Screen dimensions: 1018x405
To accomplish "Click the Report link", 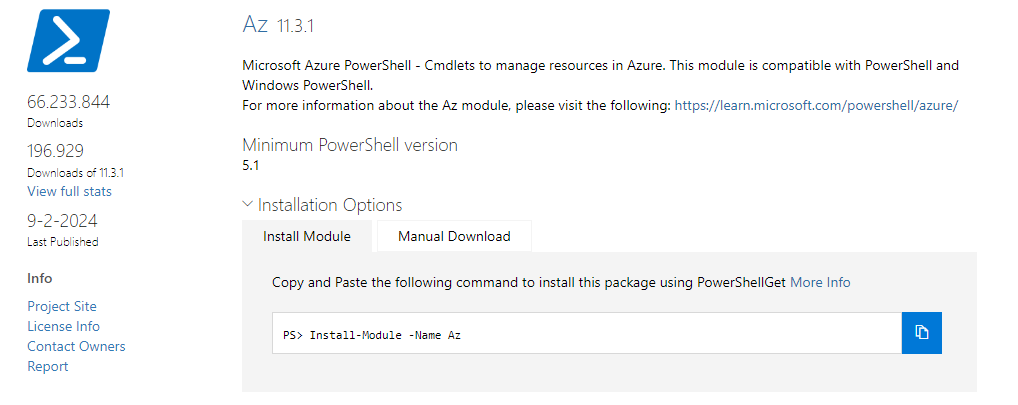I will (47, 367).
